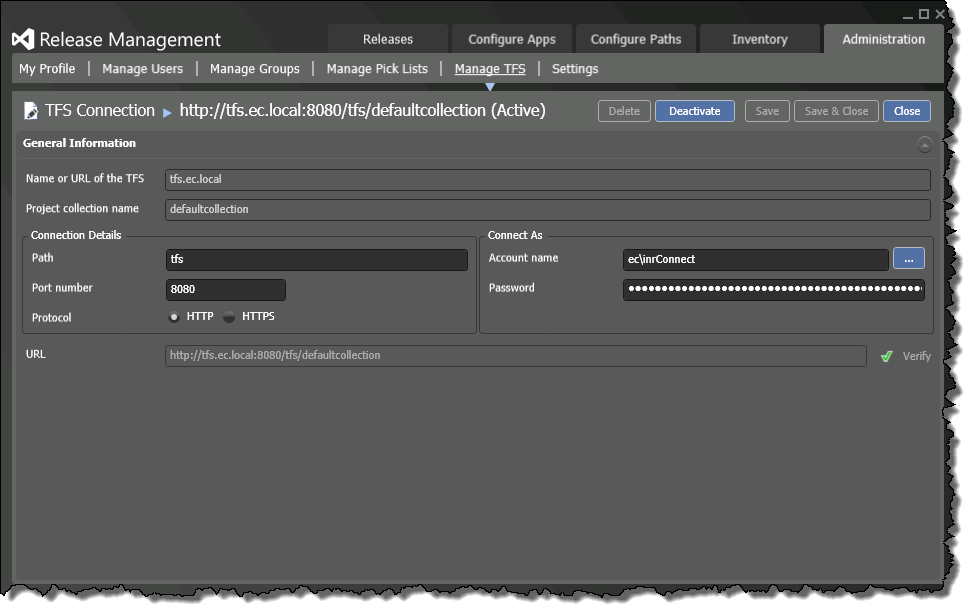Open the Inventory tab

[x=759, y=40]
